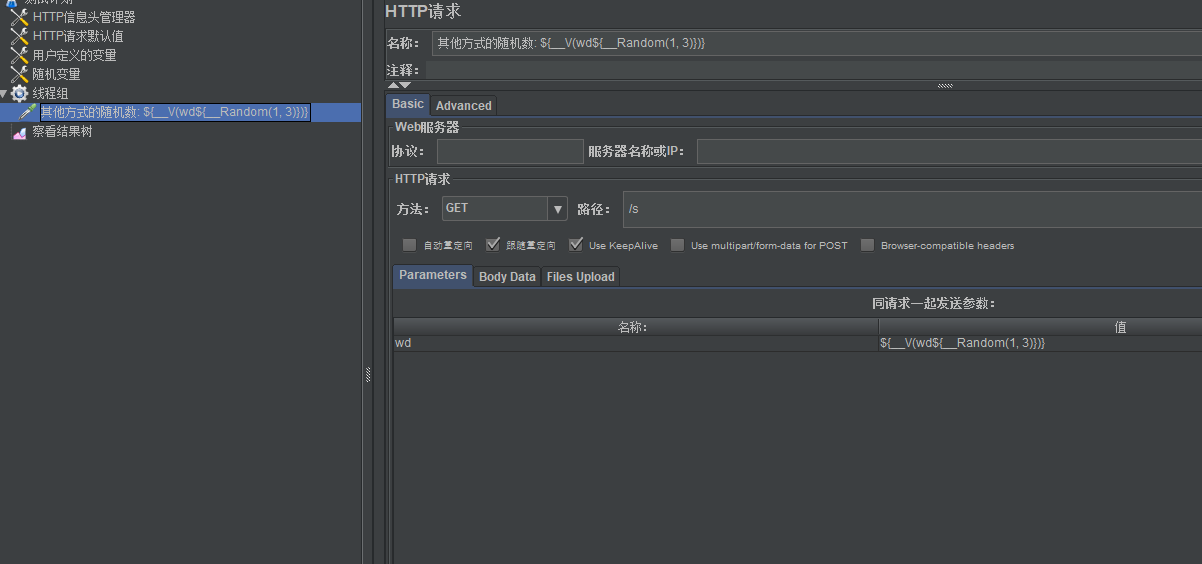Click the collapse arrows below 注释
This screenshot has height=564, width=1202.
tap(399, 86)
